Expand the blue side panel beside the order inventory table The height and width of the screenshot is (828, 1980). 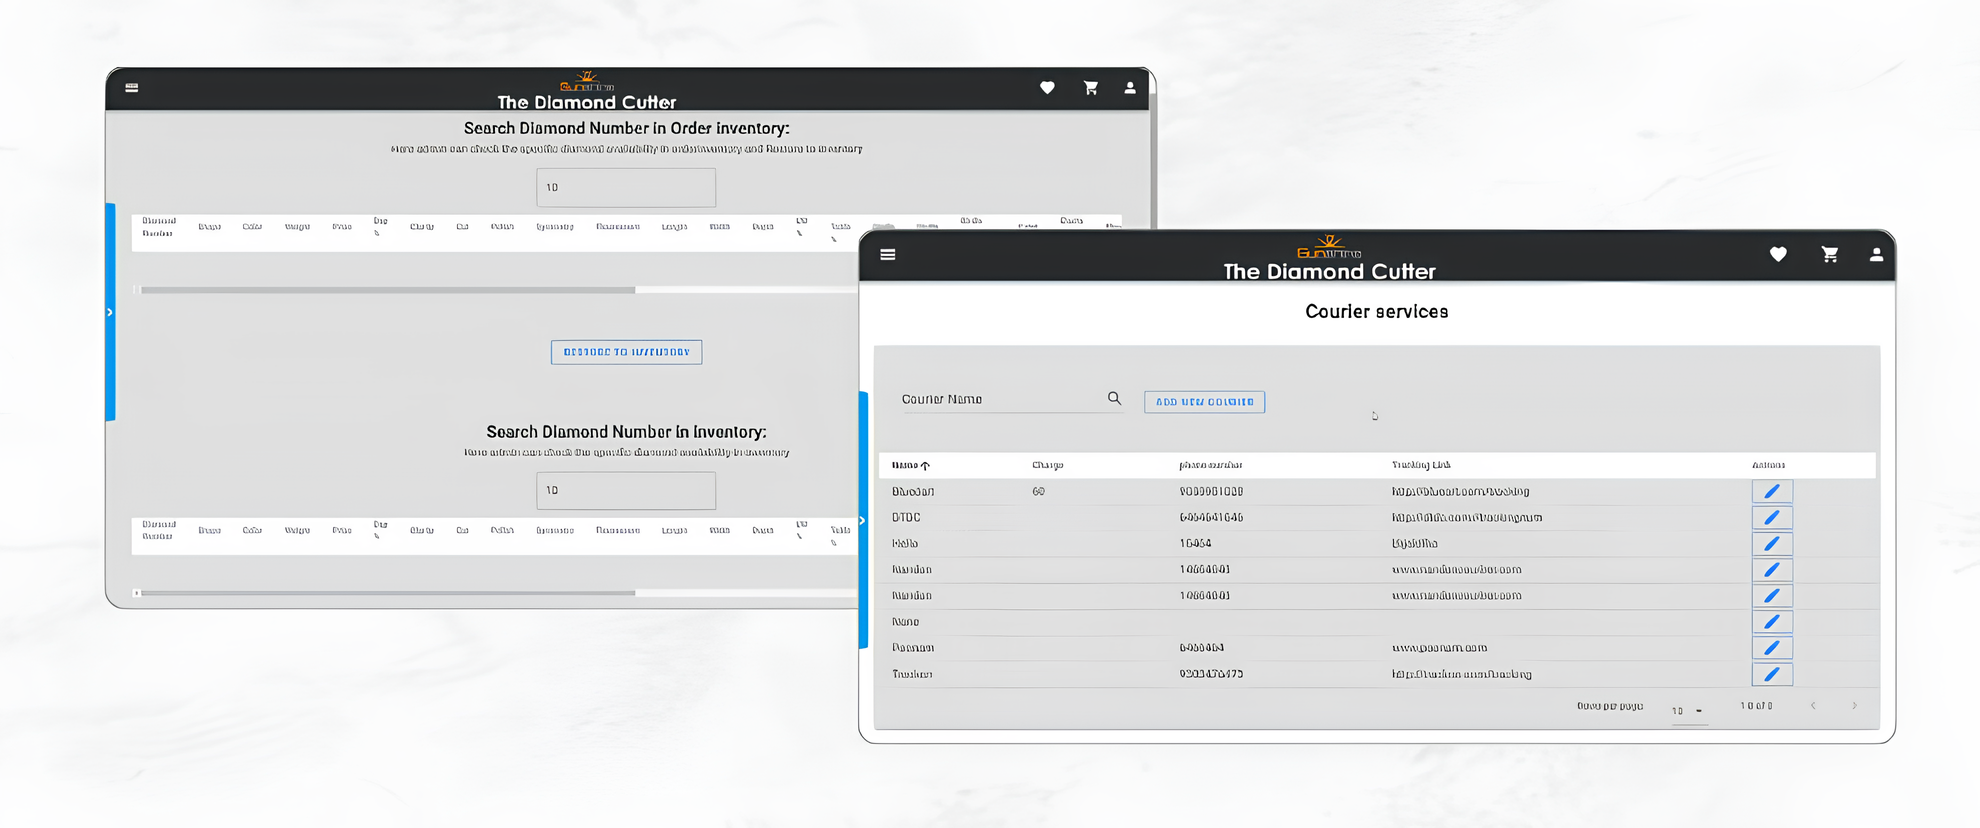point(110,313)
